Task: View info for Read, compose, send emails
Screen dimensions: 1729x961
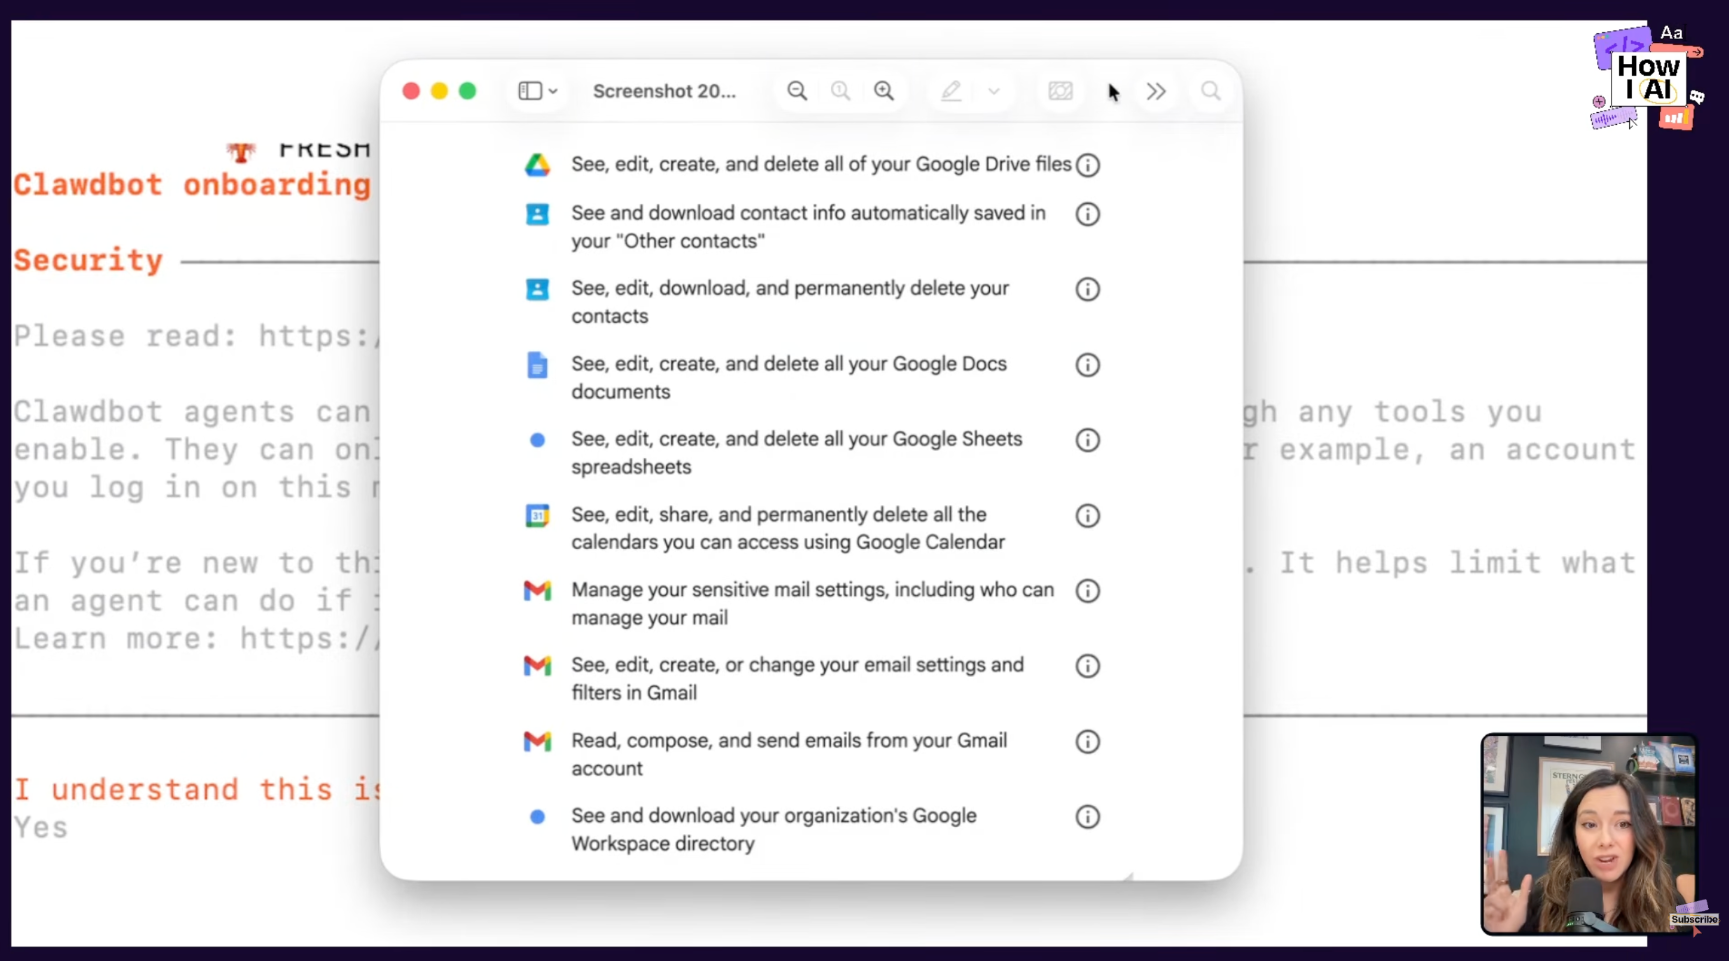Action: [1087, 742]
